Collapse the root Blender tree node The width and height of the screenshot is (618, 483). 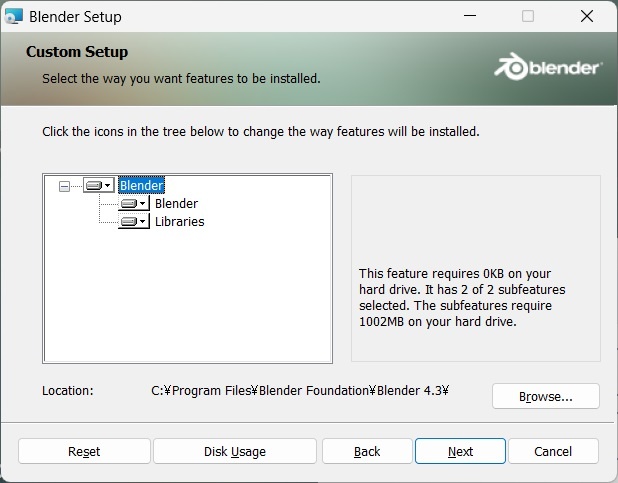click(64, 186)
